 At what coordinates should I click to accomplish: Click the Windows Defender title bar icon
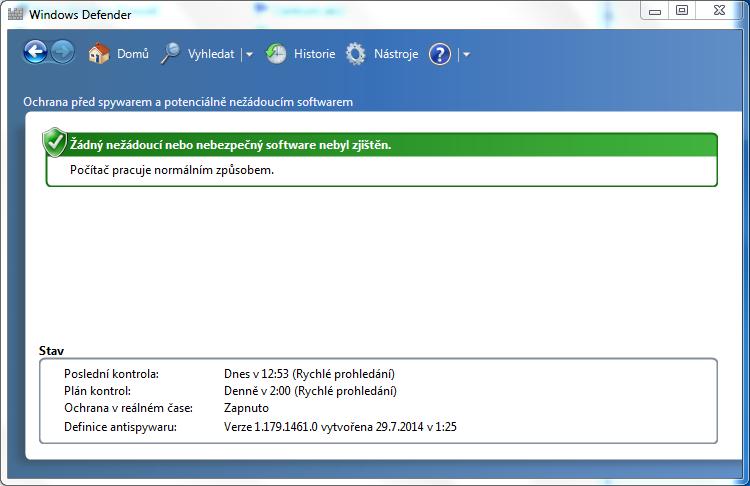pos(15,14)
